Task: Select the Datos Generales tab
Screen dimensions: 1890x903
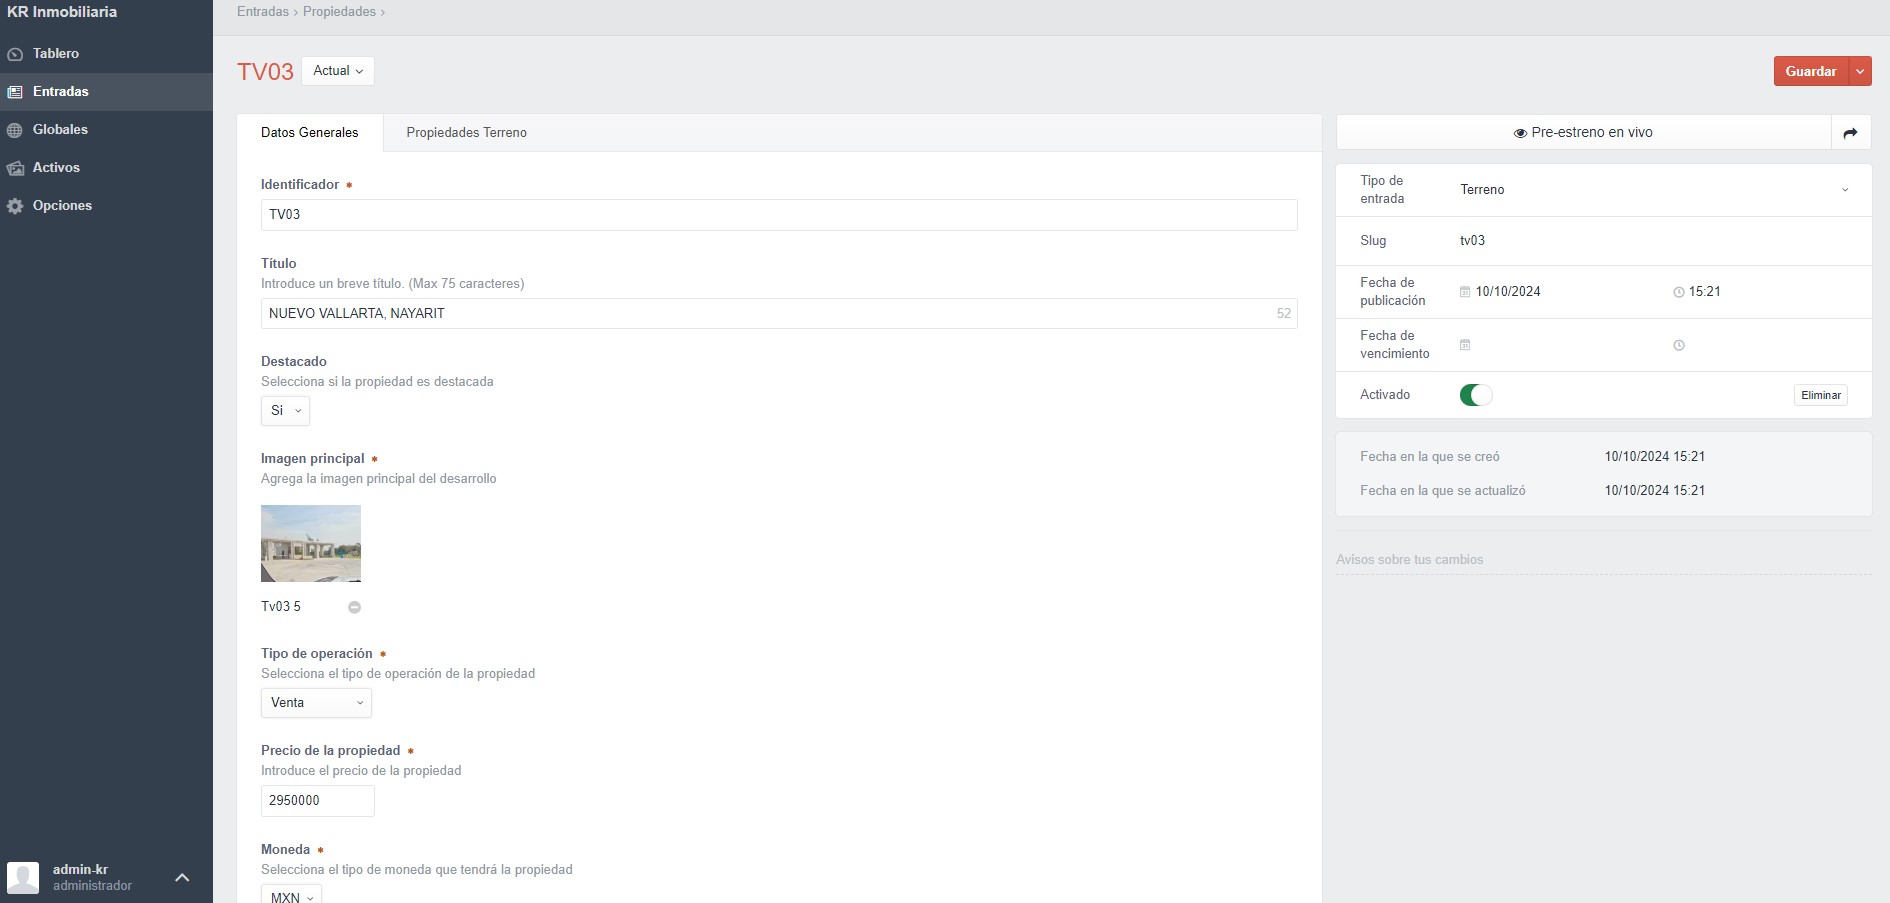Action: point(309,133)
